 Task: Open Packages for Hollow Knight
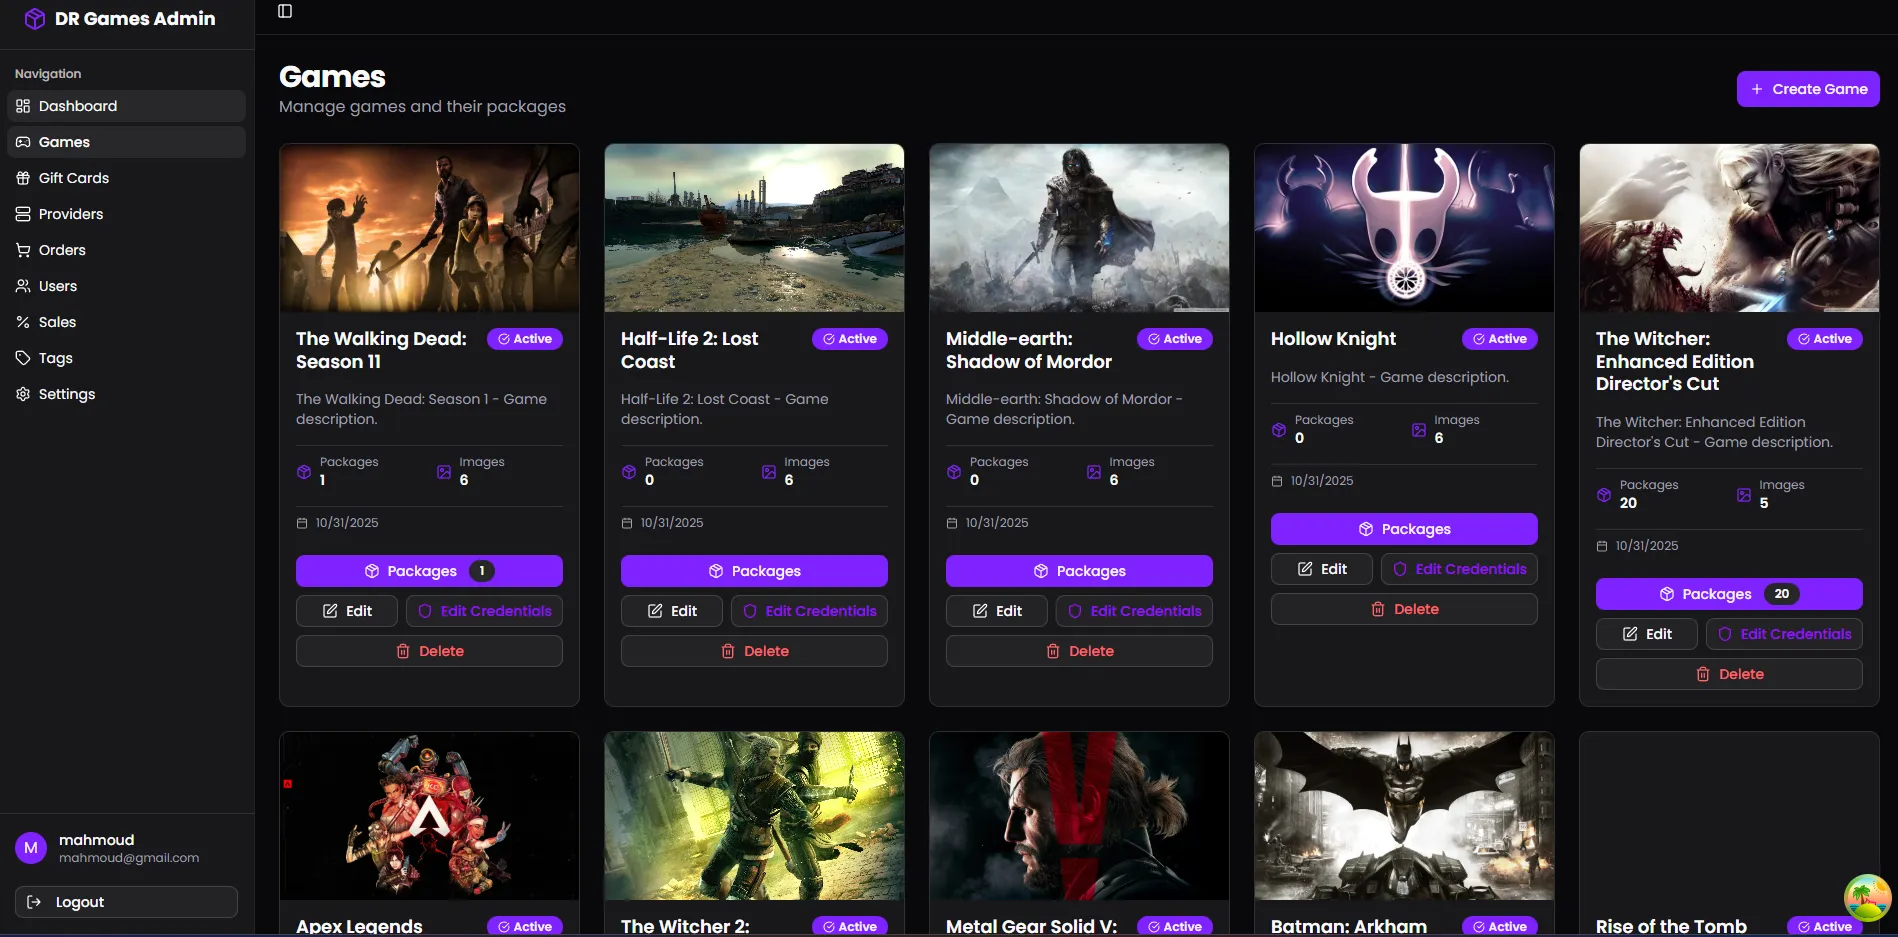1404,529
